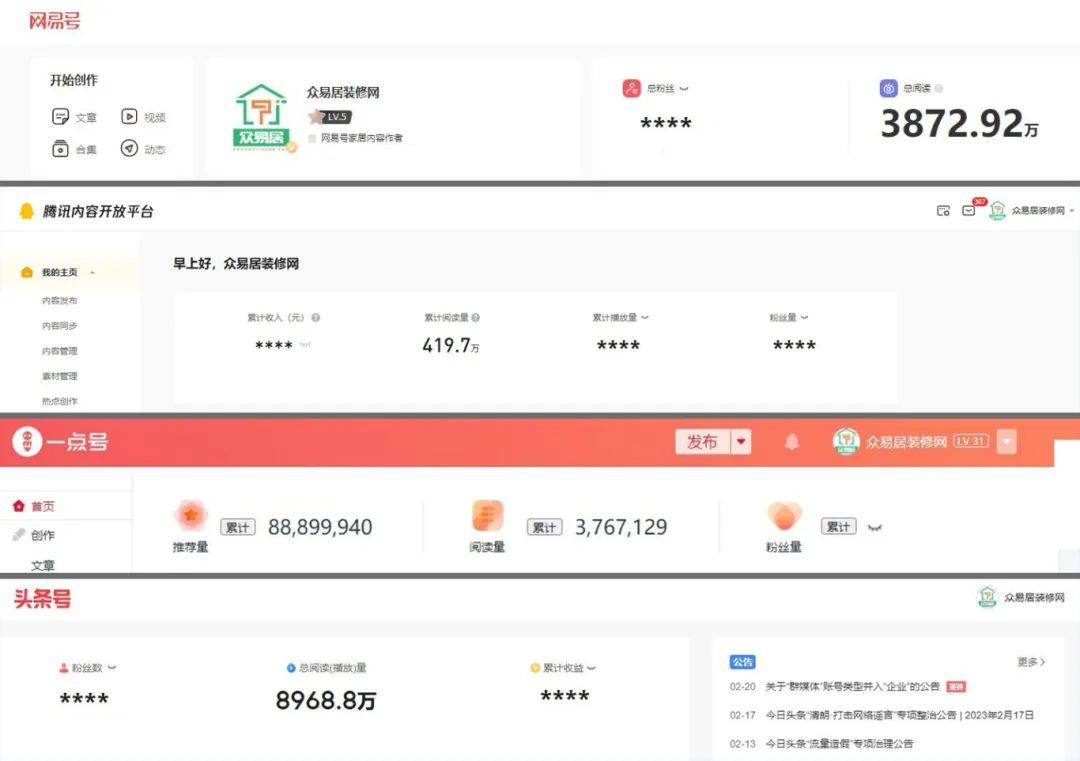Expand the 腾讯 account name dropdown

(1072, 211)
